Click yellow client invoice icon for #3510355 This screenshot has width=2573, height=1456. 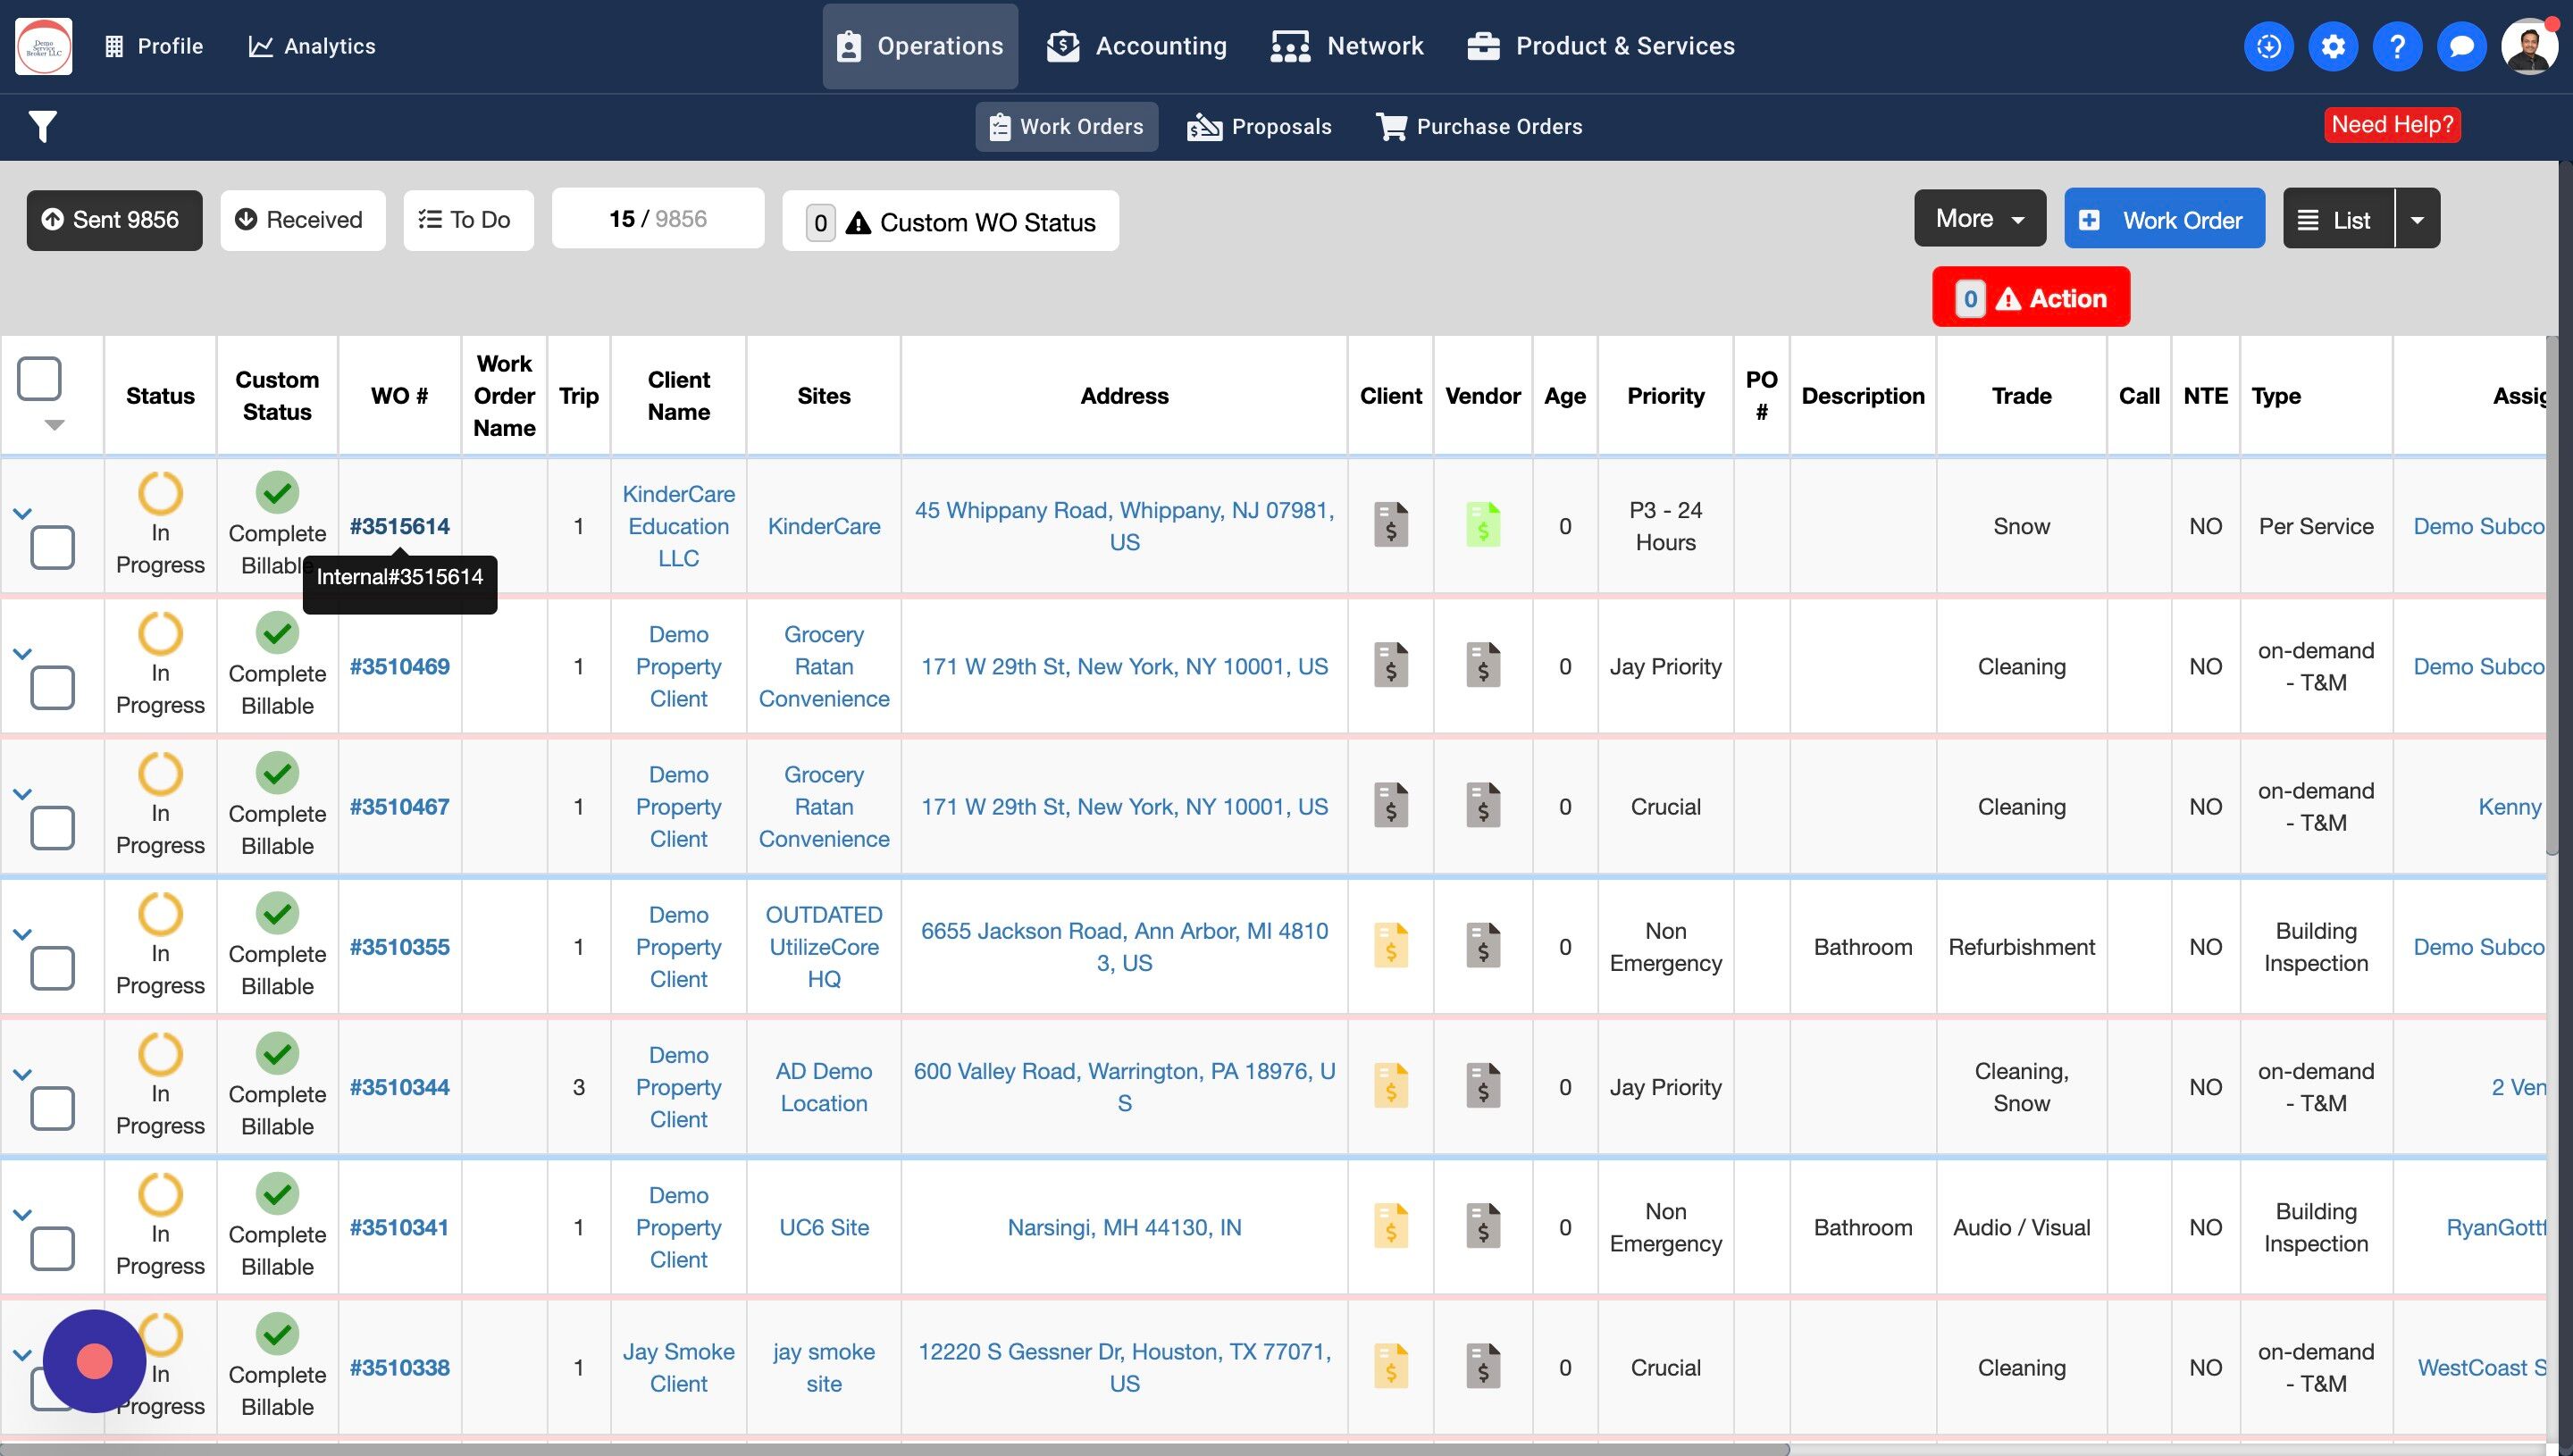point(1390,946)
